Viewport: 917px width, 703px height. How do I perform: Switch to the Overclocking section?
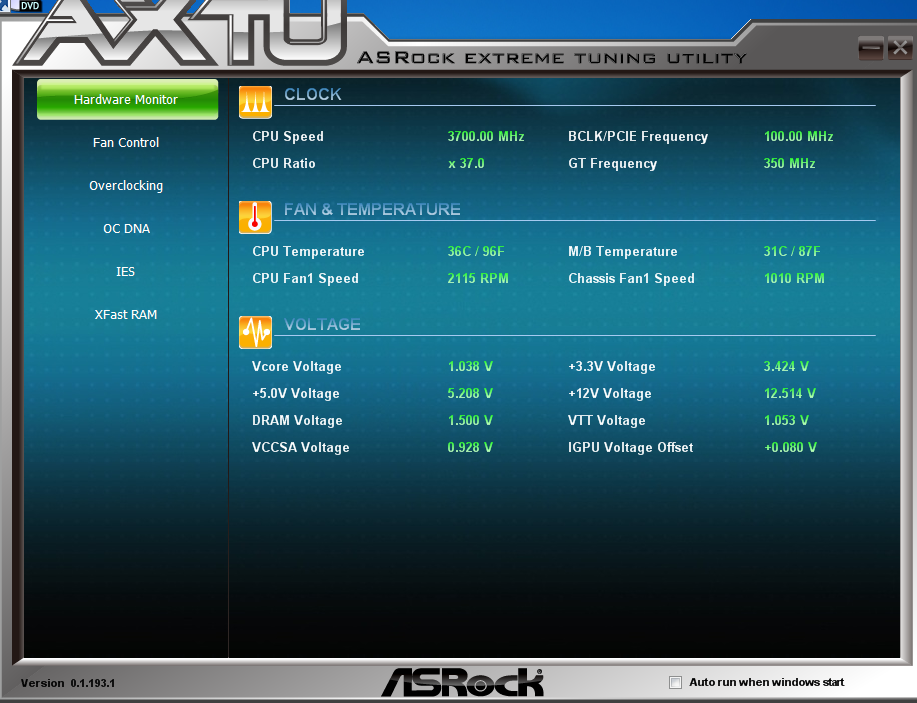(126, 186)
